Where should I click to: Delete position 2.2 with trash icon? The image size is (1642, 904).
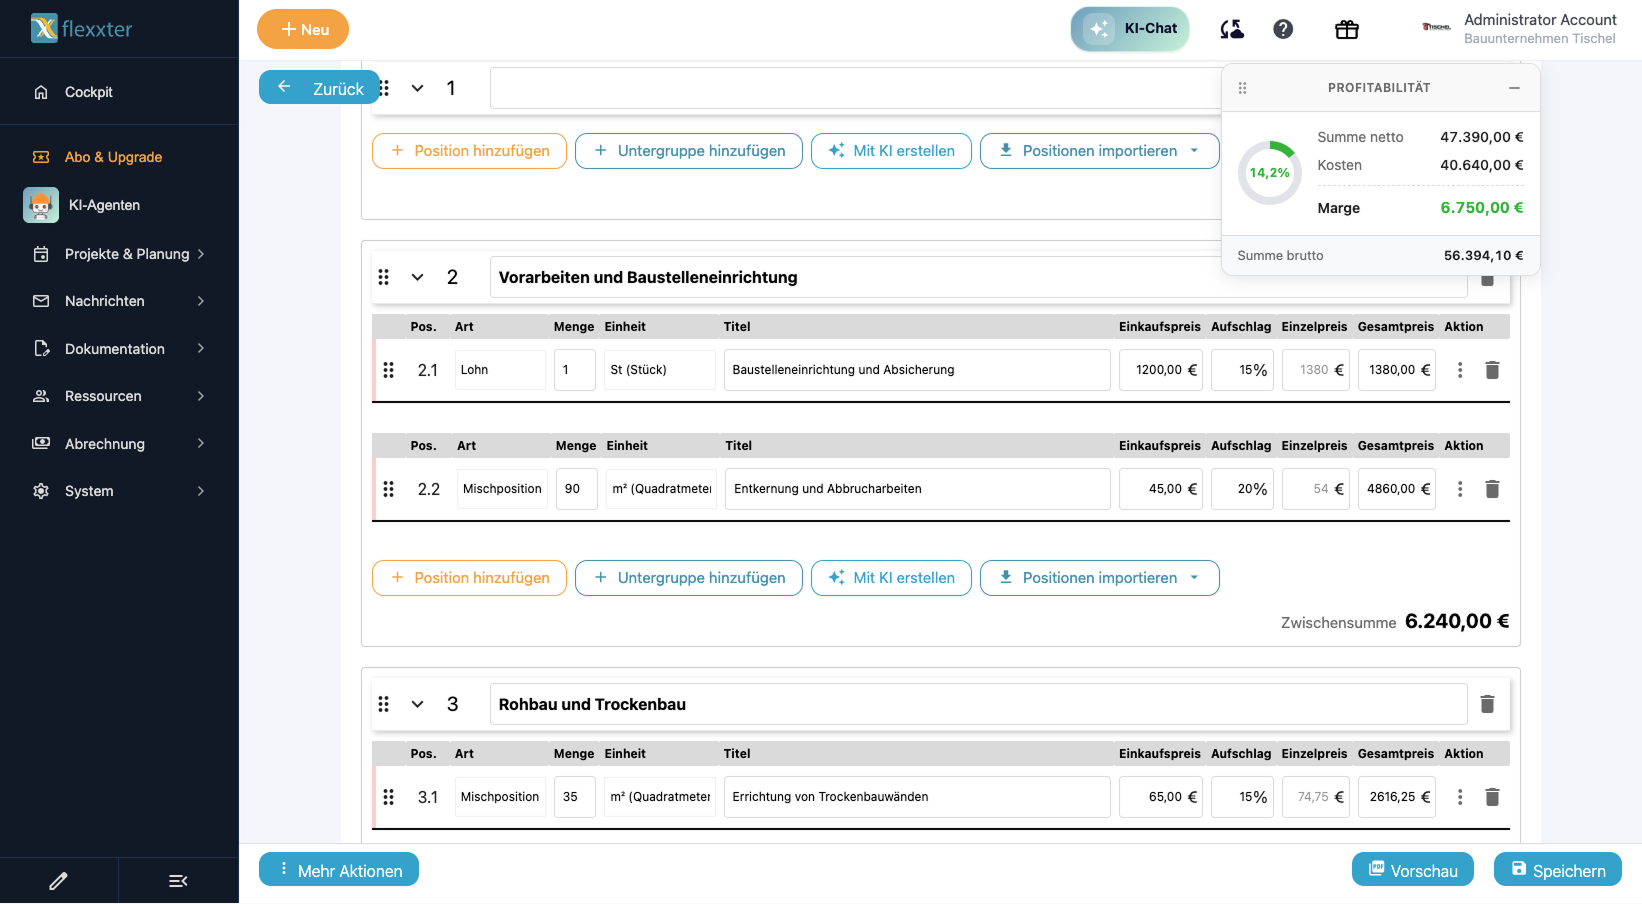(1492, 489)
